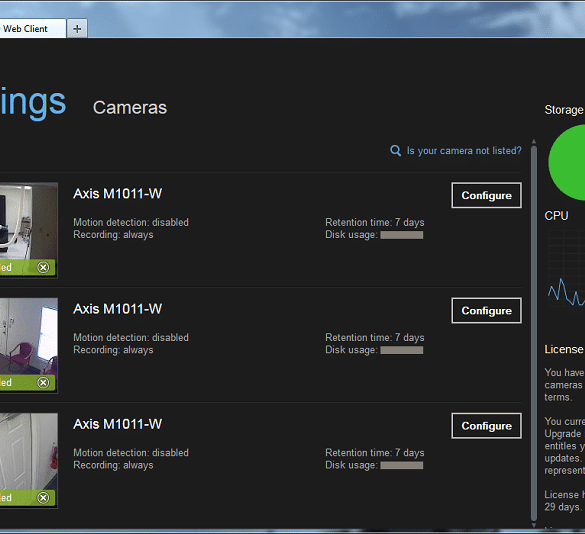Click first camera's 'Retention time: 7 days' text

[375, 222]
